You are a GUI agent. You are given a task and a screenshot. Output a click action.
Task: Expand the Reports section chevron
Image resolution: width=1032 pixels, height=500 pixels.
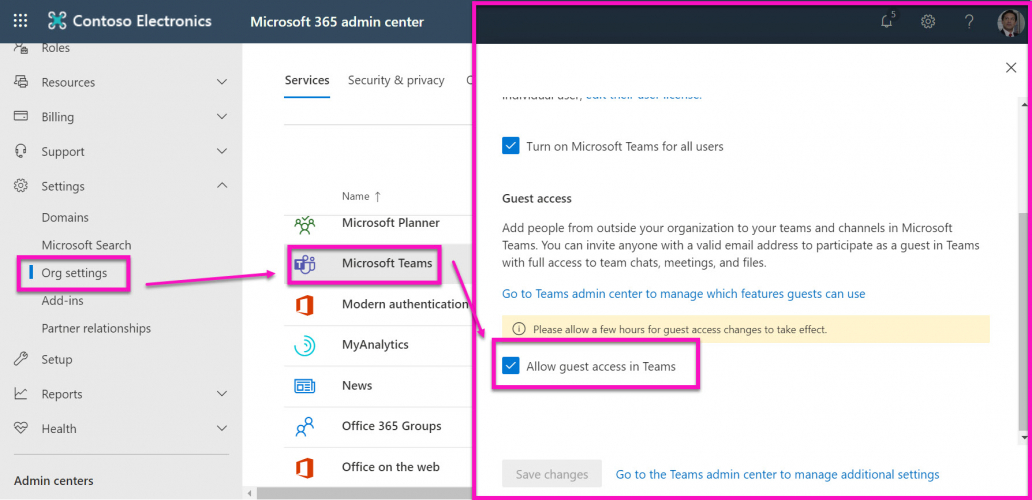[222, 394]
